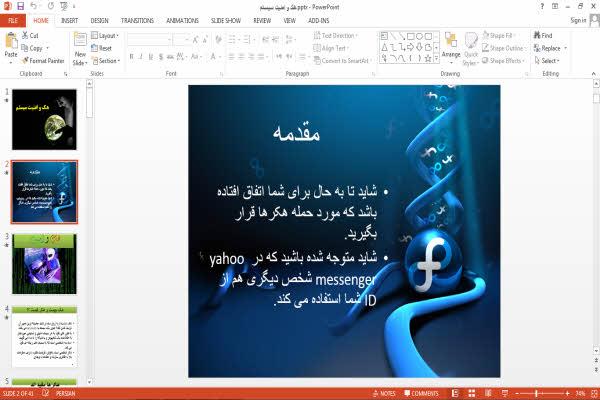The image size is (600, 400).
Task: Open Font dialog launcher
Action: point(221,74)
